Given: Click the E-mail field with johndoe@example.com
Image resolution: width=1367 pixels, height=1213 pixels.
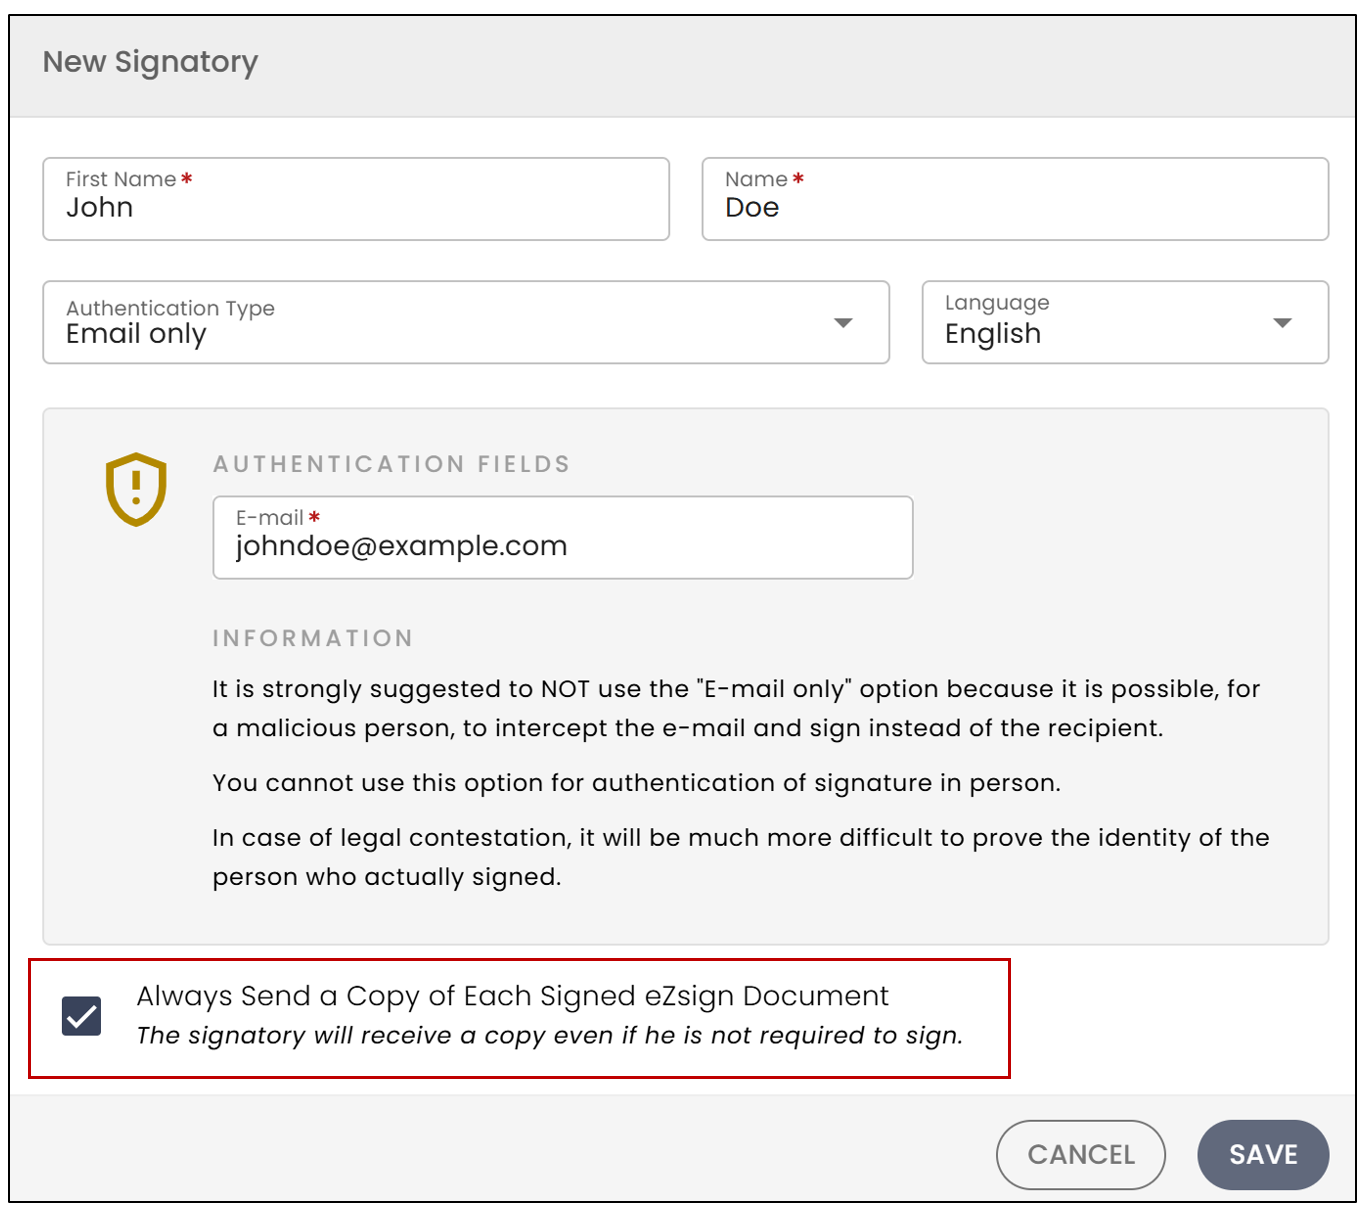Looking at the screenshot, I should click(563, 537).
